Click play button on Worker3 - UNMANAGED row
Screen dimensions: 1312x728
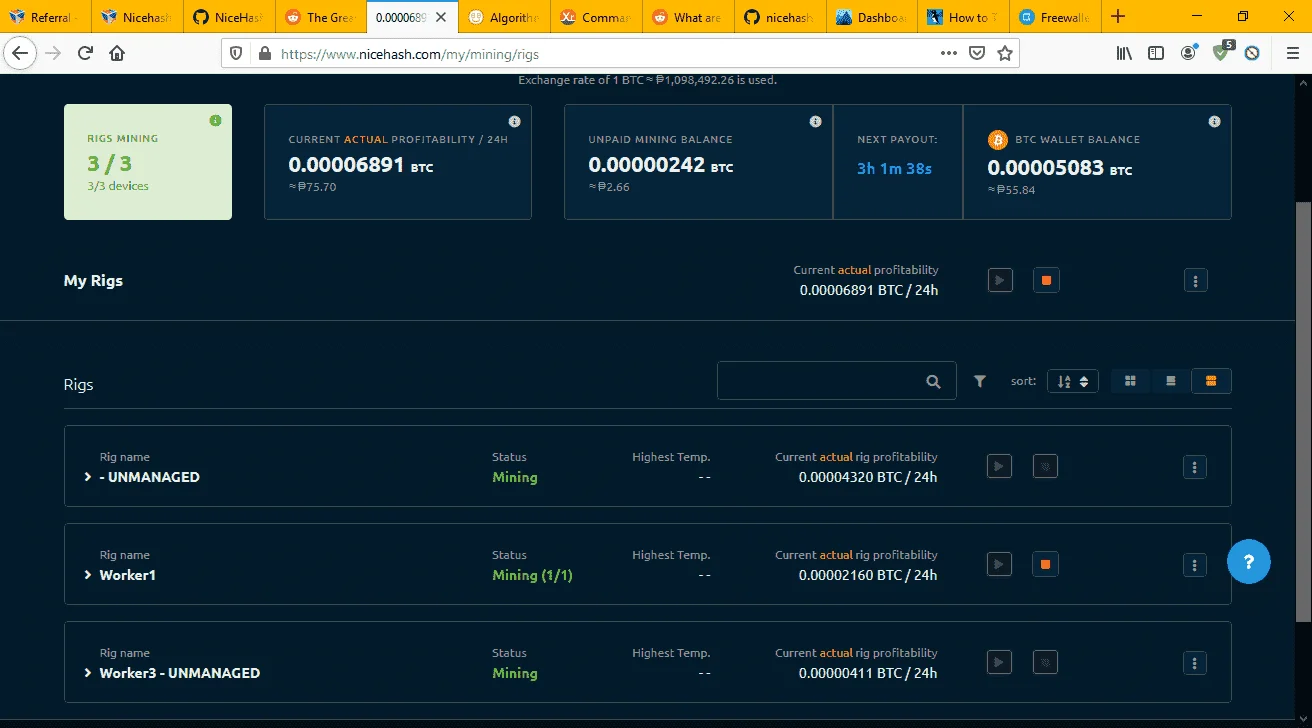[x=1000, y=662]
